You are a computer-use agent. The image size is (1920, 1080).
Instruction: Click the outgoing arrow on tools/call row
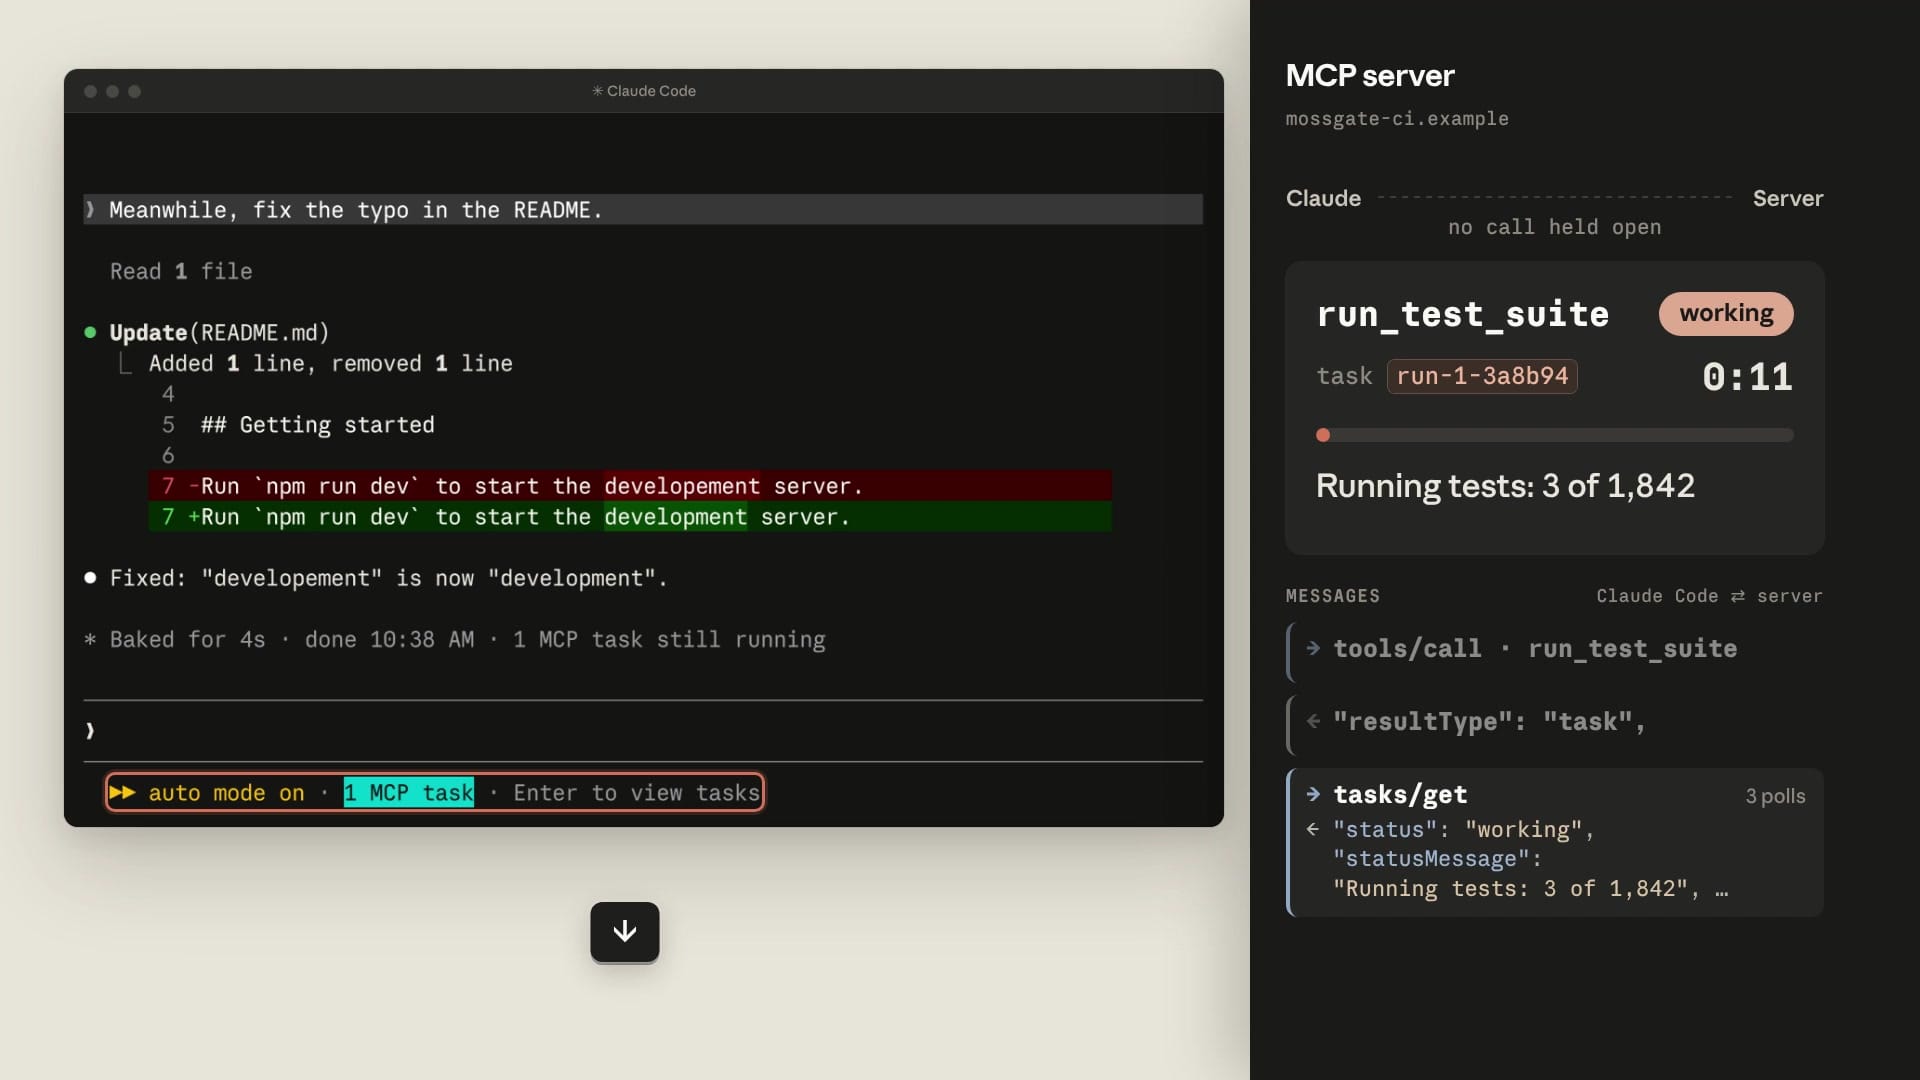coord(1313,648)
